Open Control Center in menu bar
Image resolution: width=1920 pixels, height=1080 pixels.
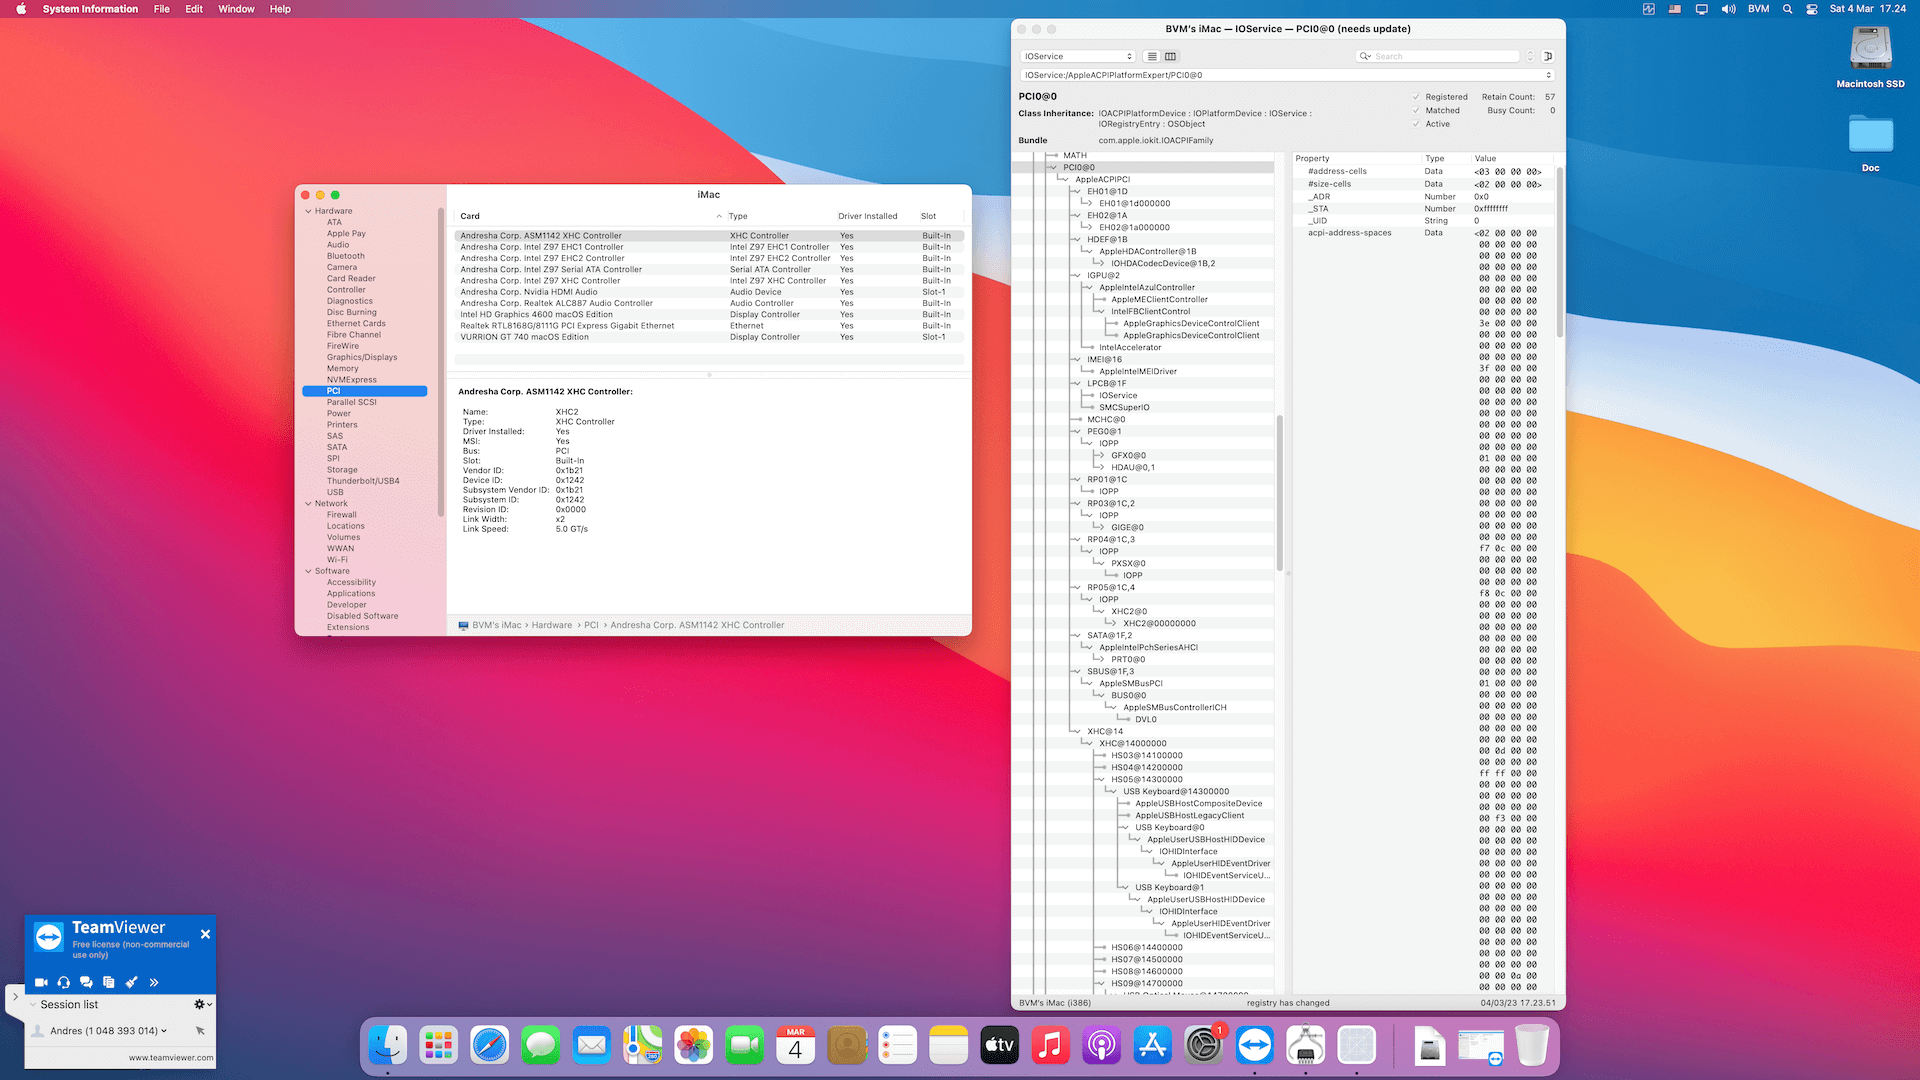pos(1812,9)
